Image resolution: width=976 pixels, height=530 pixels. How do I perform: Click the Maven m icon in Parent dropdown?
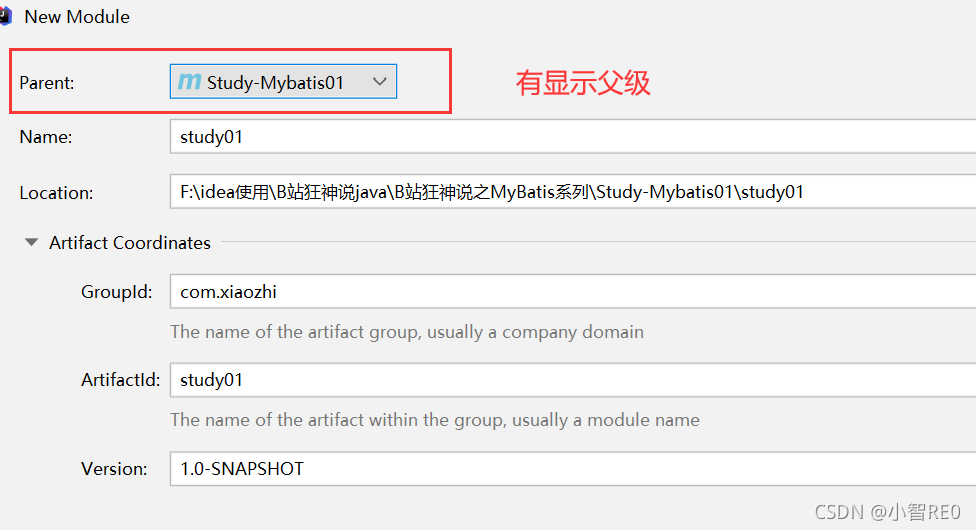[189, 82]
